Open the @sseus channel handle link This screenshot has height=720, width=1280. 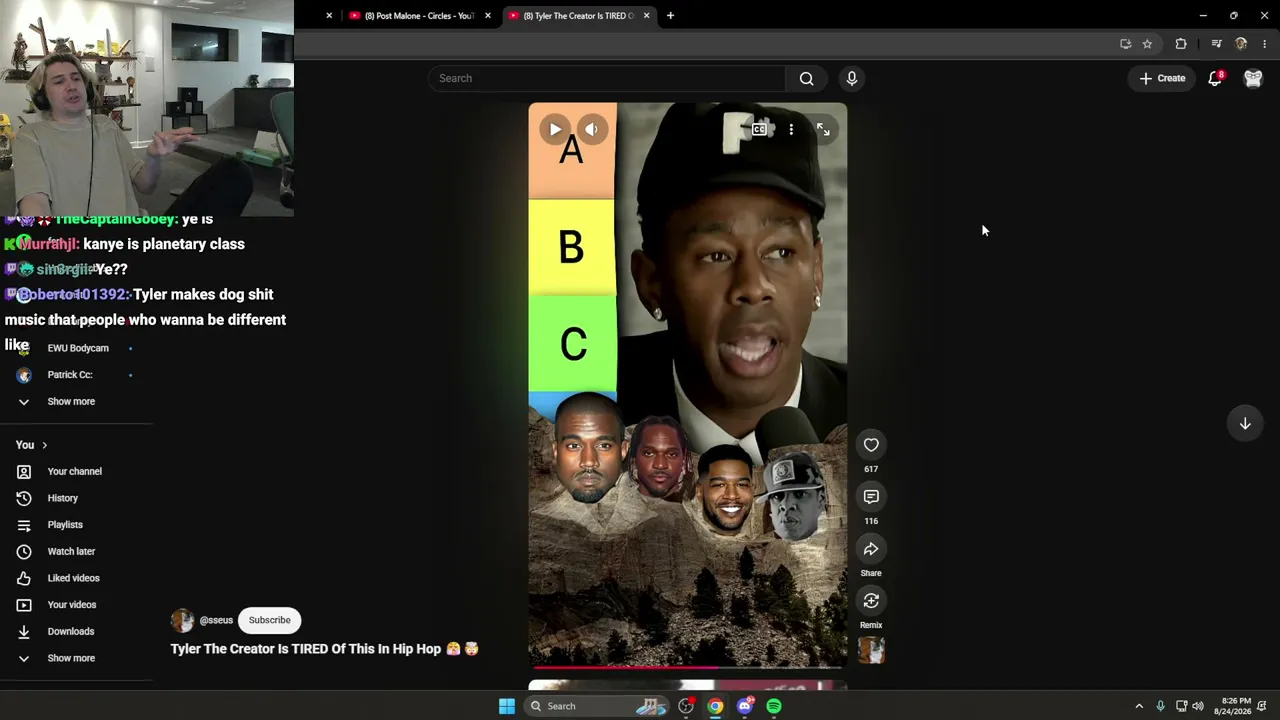216,620
